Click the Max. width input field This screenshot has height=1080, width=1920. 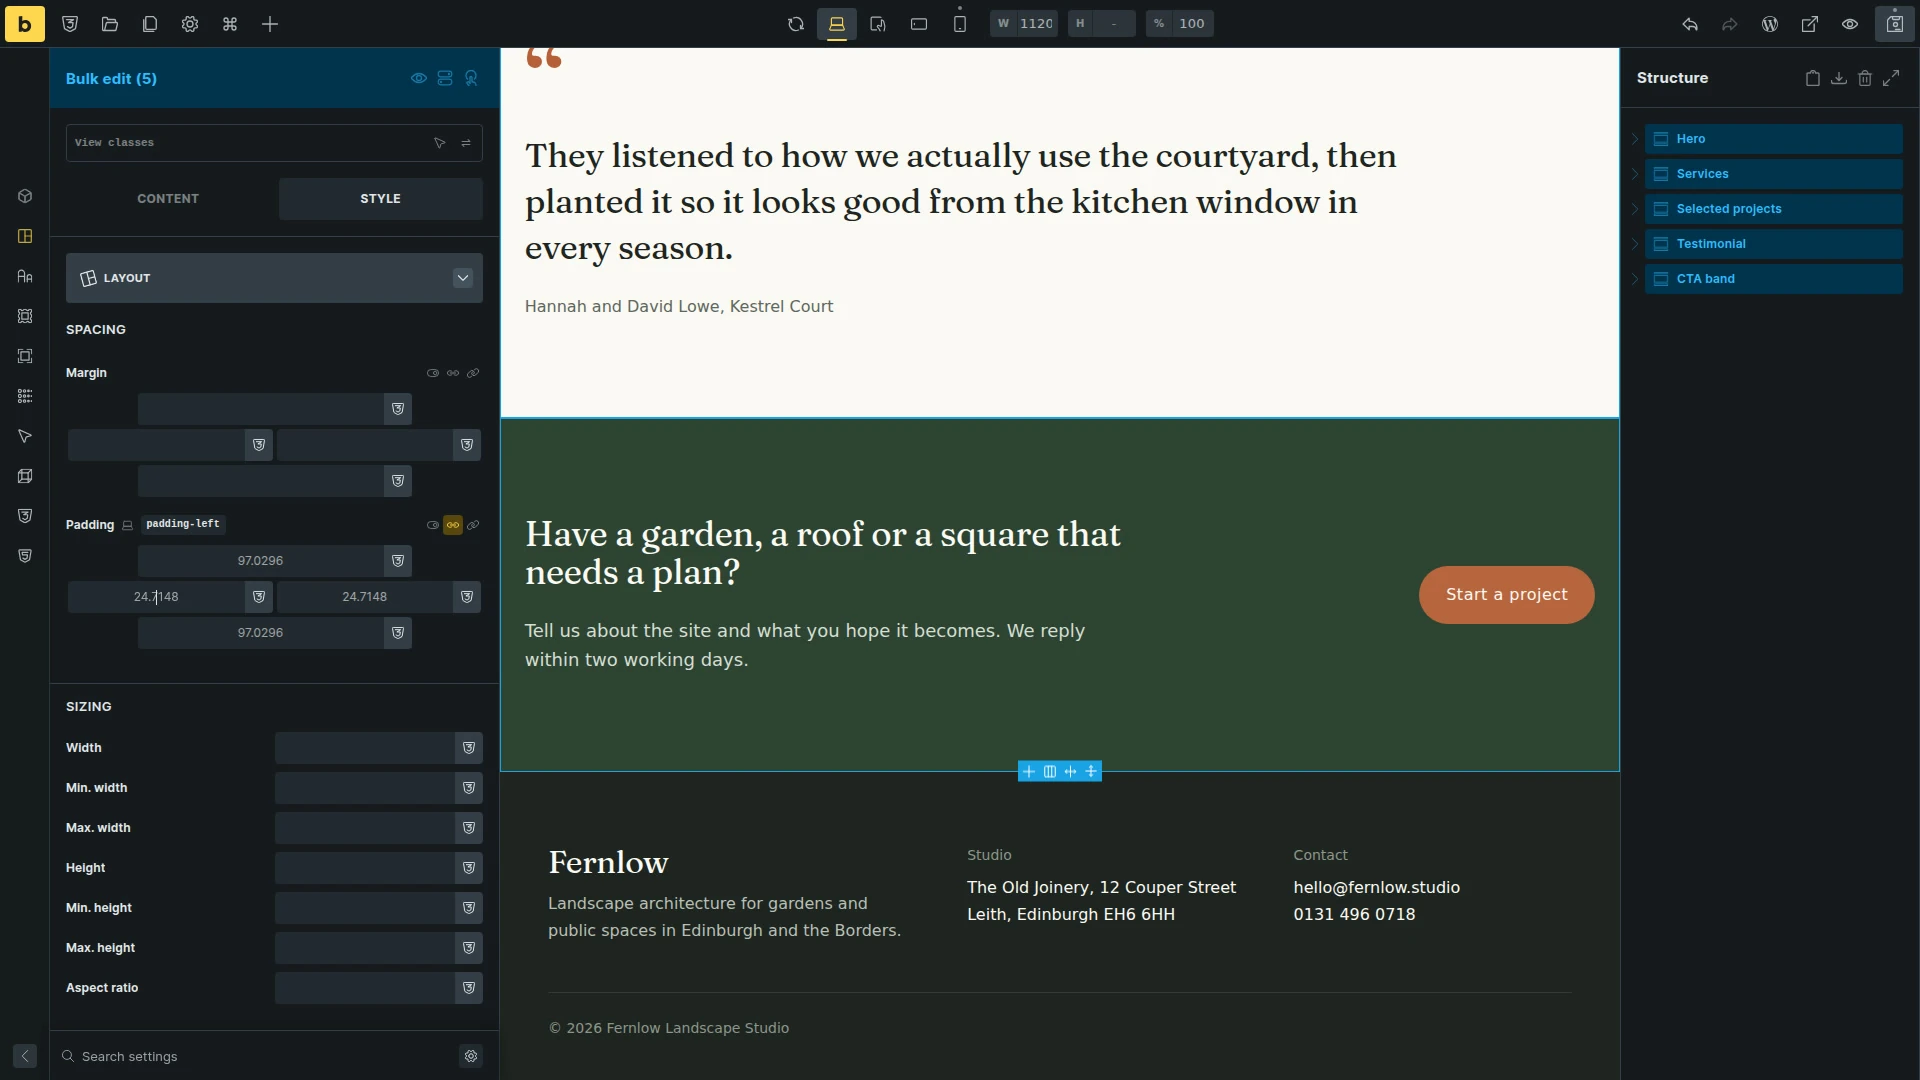365,828
